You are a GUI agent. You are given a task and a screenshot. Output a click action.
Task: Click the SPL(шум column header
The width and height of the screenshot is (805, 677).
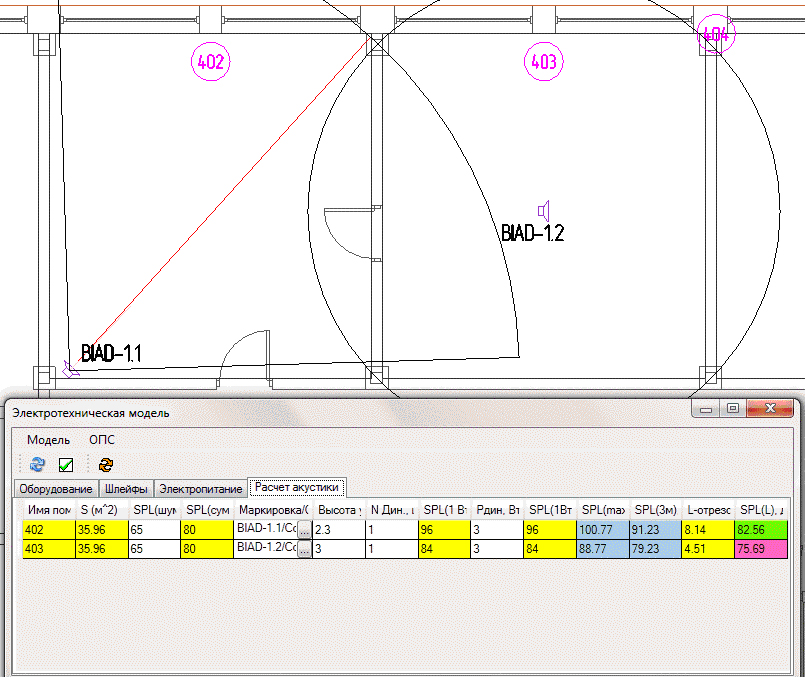pos(155,510)
